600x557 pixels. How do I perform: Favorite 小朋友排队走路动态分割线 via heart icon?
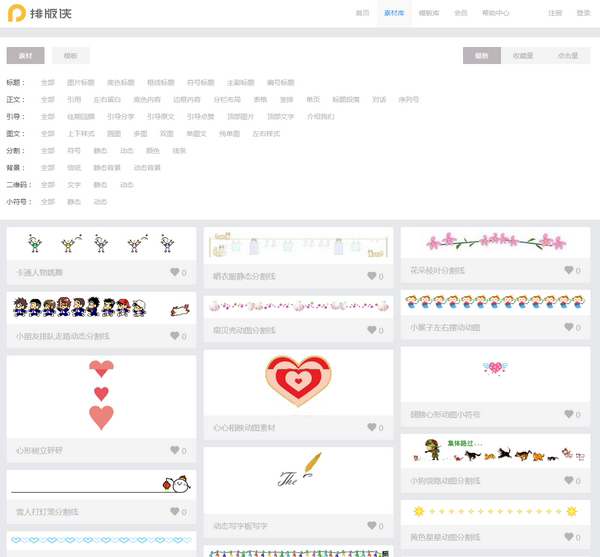click(174, 336)
